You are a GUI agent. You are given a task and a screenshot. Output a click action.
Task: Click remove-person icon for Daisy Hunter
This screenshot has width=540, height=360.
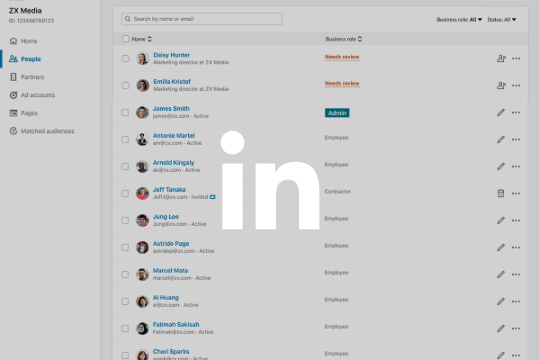[x=501, y=59]
